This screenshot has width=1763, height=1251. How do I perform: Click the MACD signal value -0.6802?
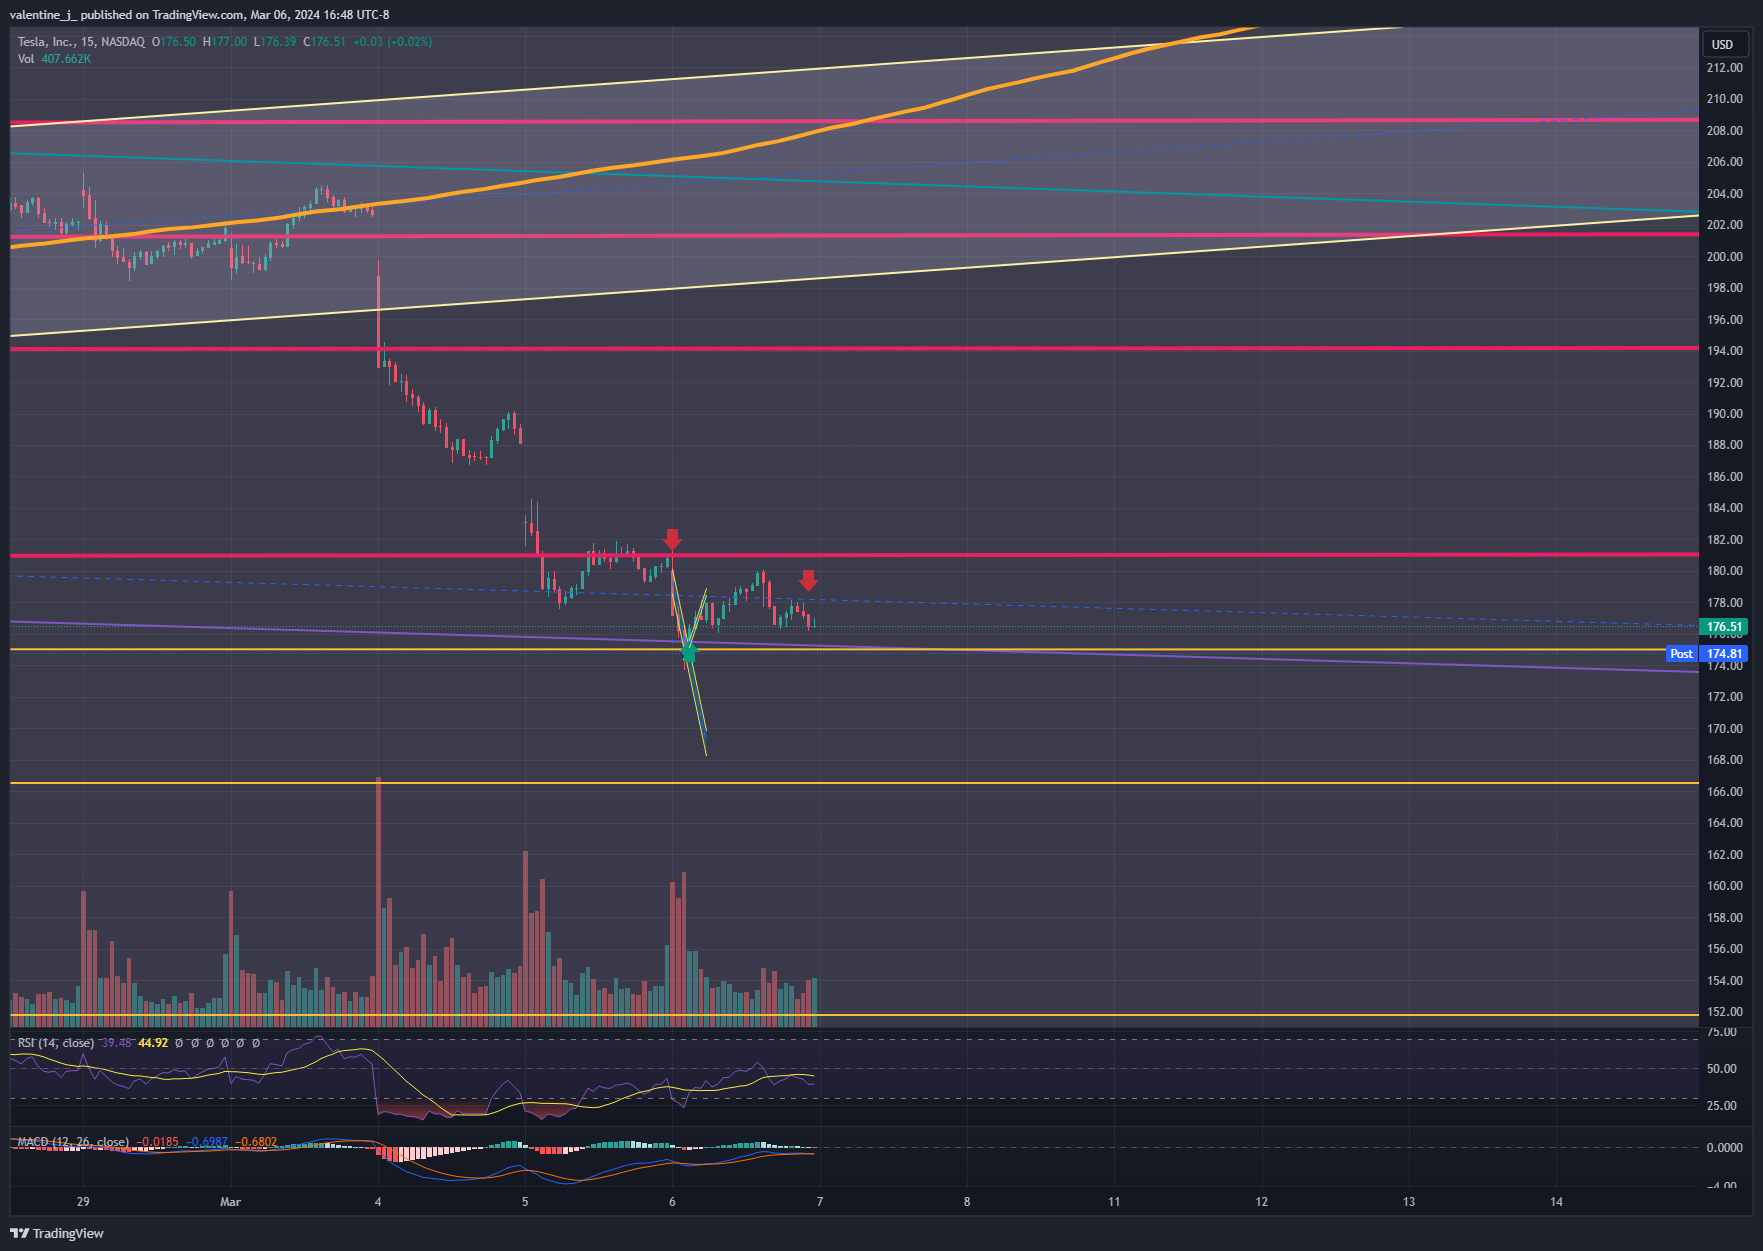point(255,1142)
